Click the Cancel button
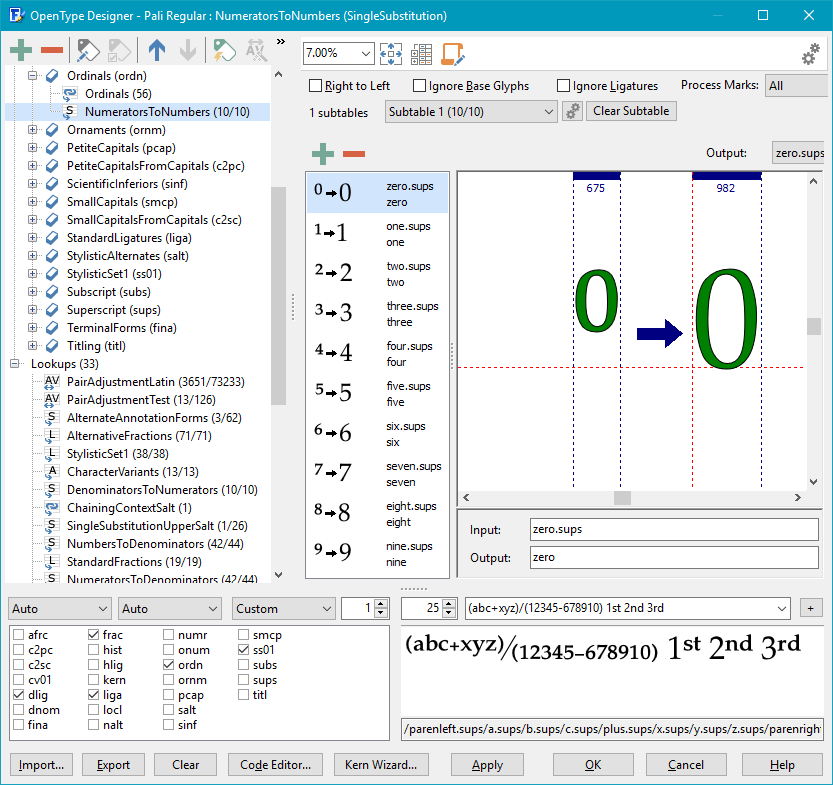 [686, 765]
